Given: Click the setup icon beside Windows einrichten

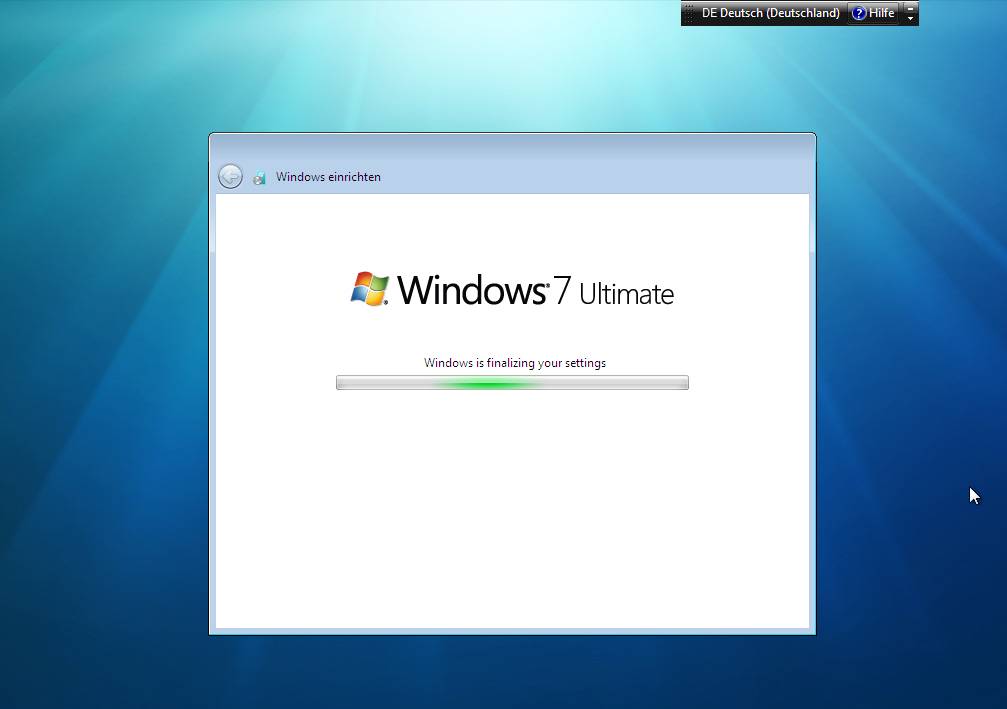Looking at the screenshot, I should [x=259, y=178].
